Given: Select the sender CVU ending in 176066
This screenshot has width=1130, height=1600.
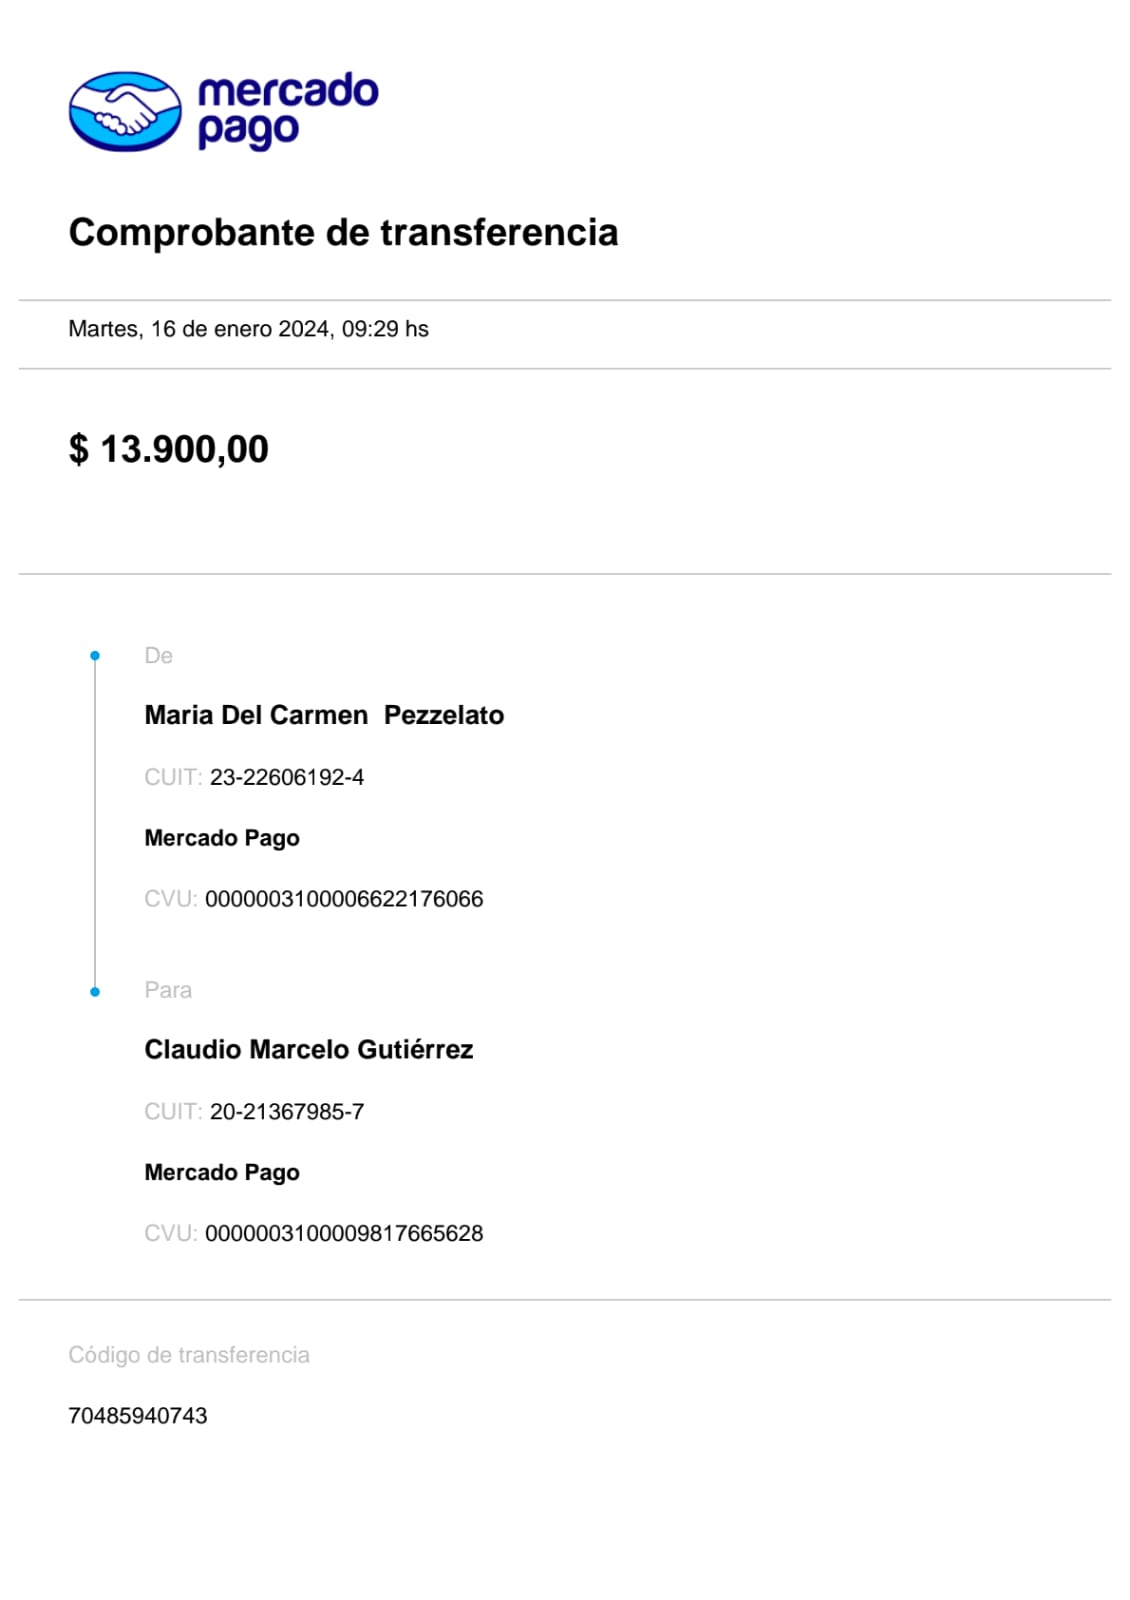Looking at the screenshot, I should pyautogui.click(x=344, y=899).
